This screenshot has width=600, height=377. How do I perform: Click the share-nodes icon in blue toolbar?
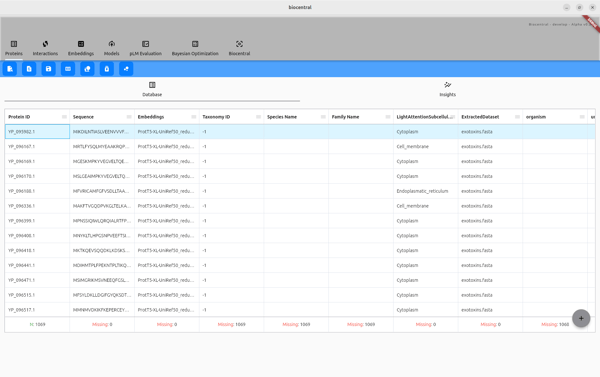(x=126, y=69)
